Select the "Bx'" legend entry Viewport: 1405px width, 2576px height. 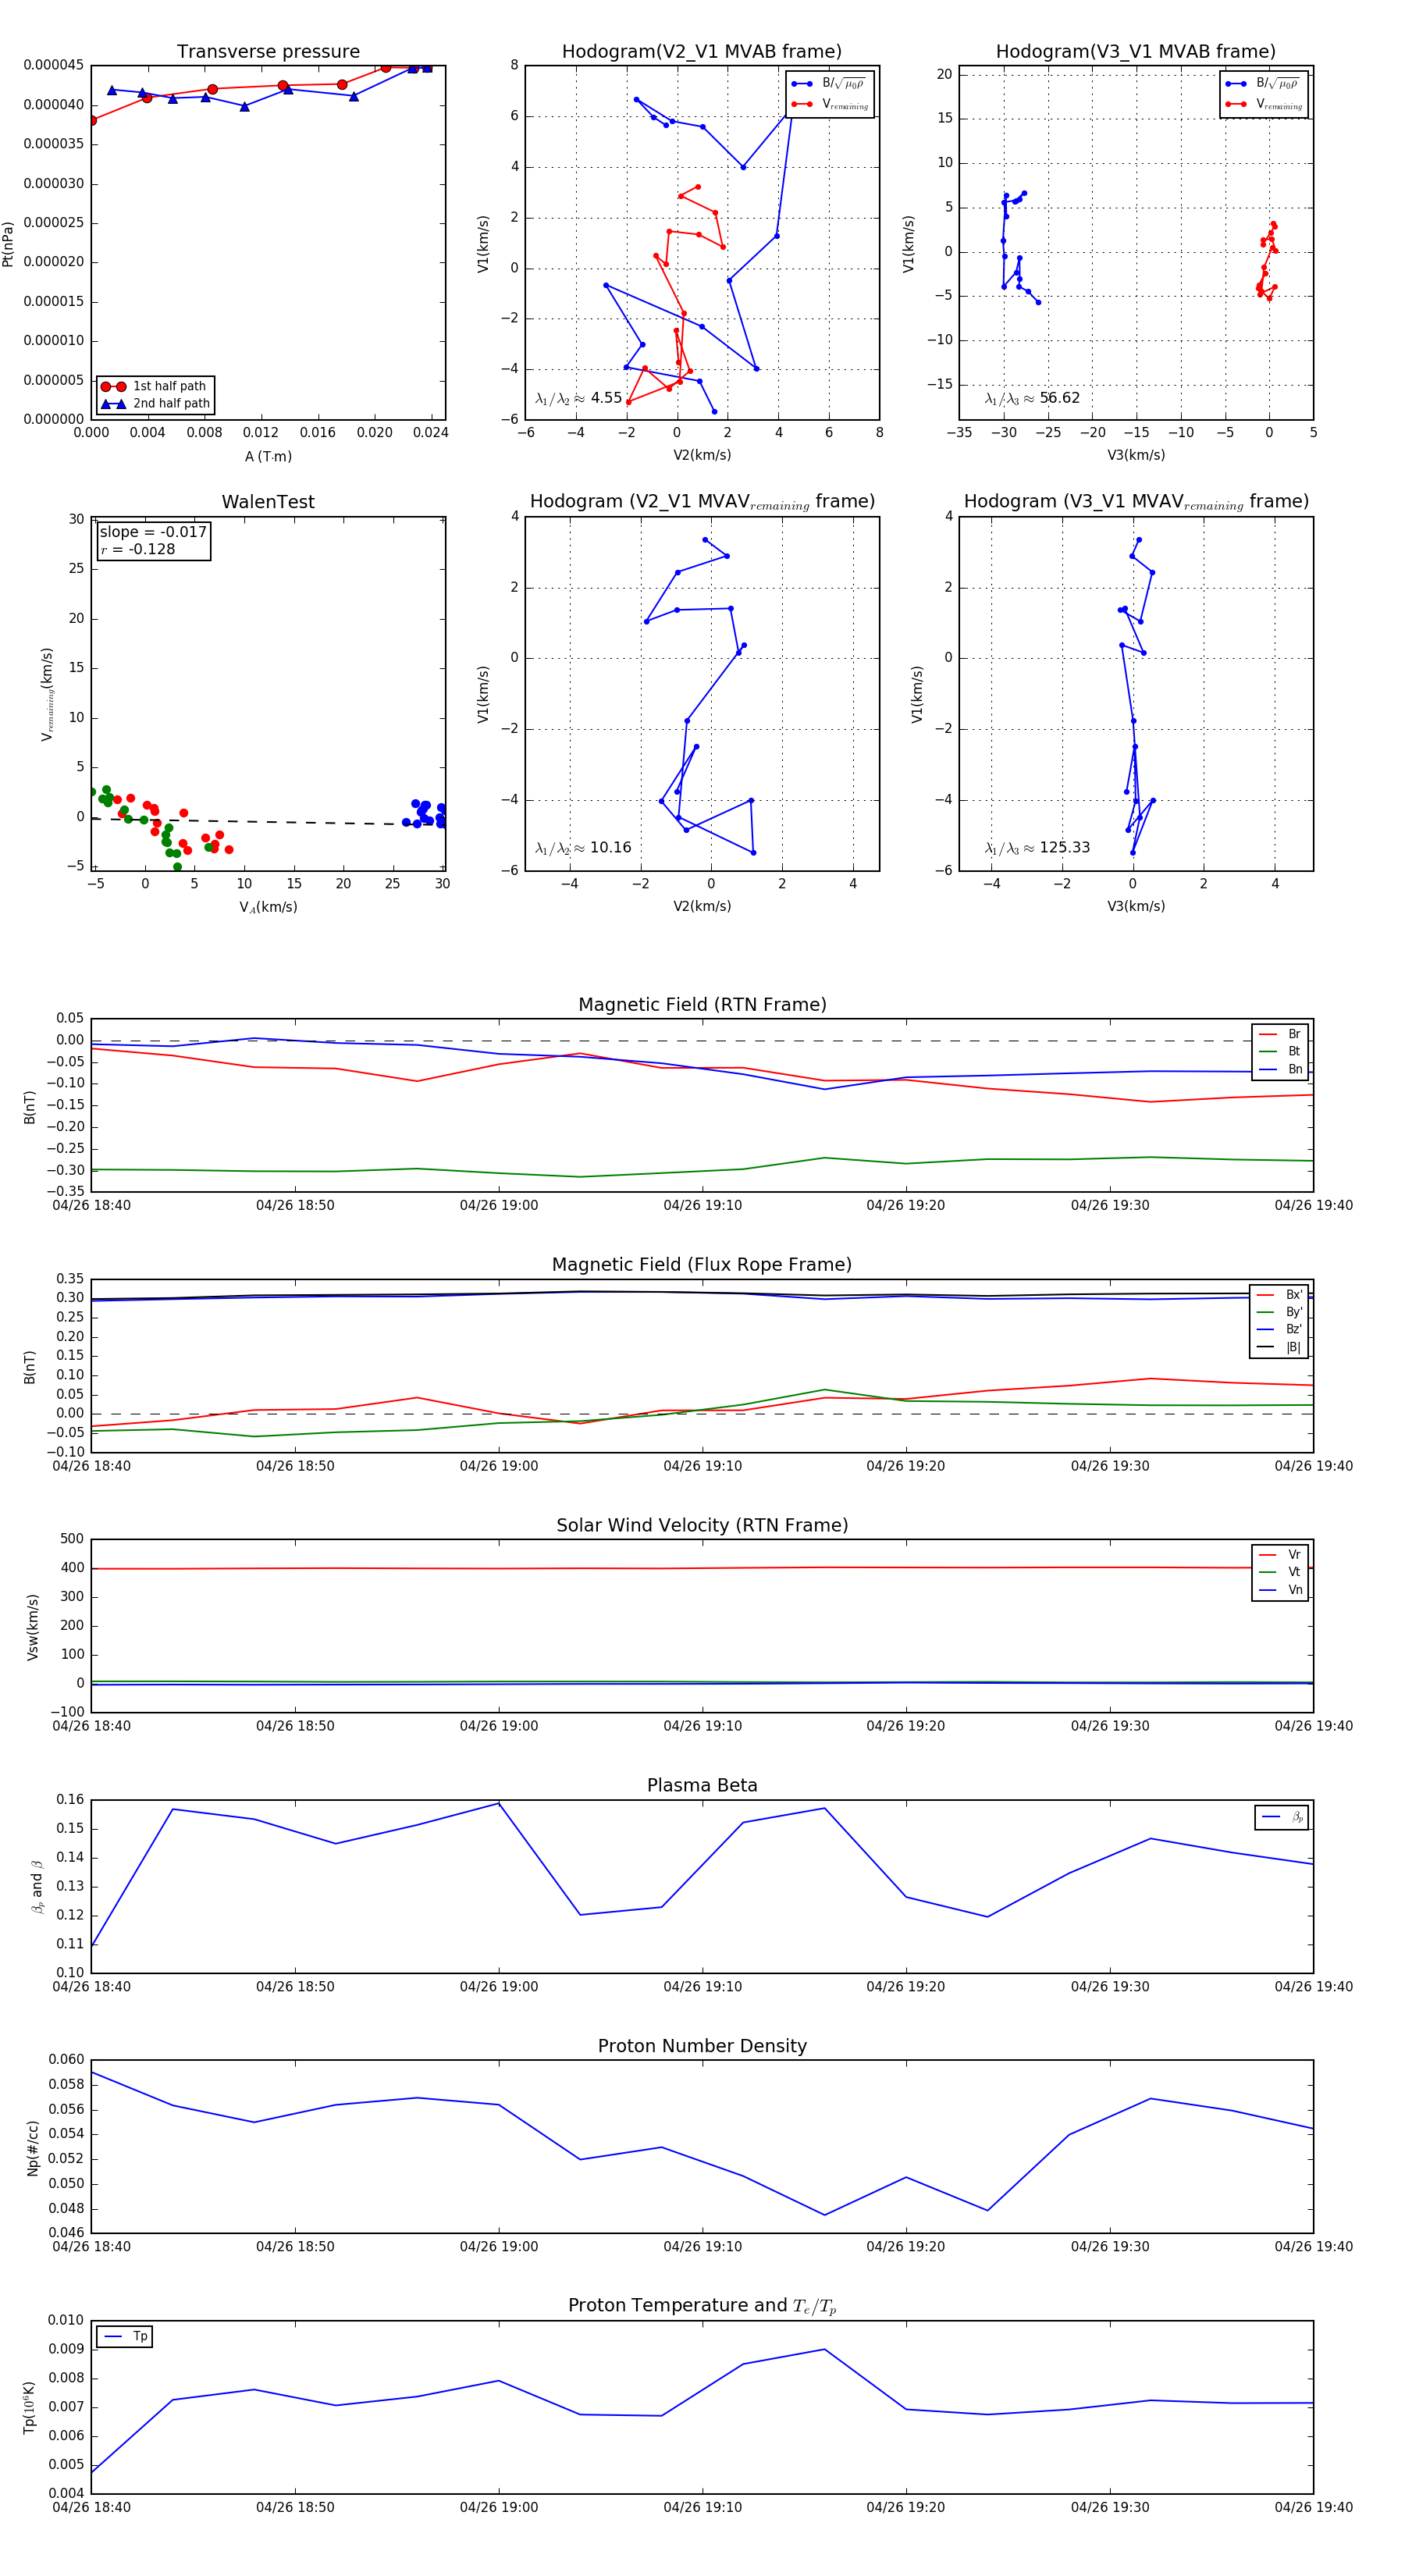1279,1295
